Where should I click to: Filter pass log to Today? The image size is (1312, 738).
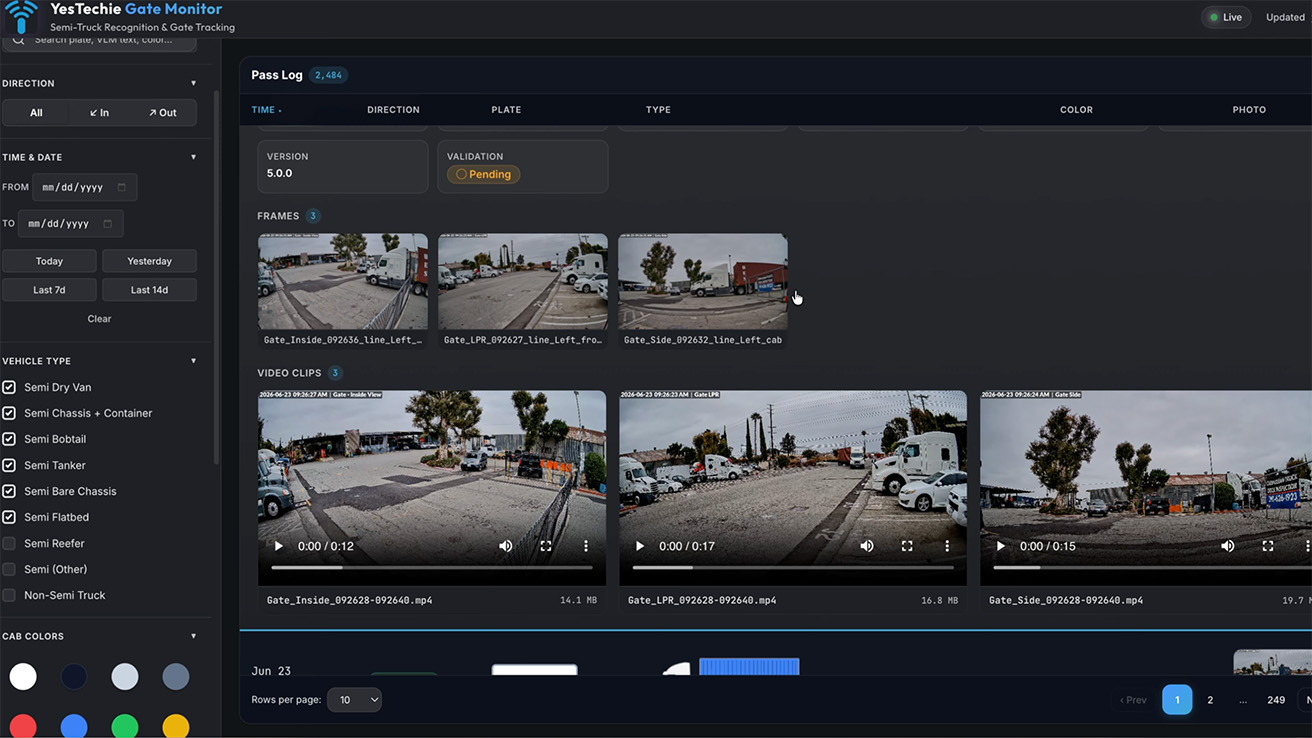click(49, 261)
